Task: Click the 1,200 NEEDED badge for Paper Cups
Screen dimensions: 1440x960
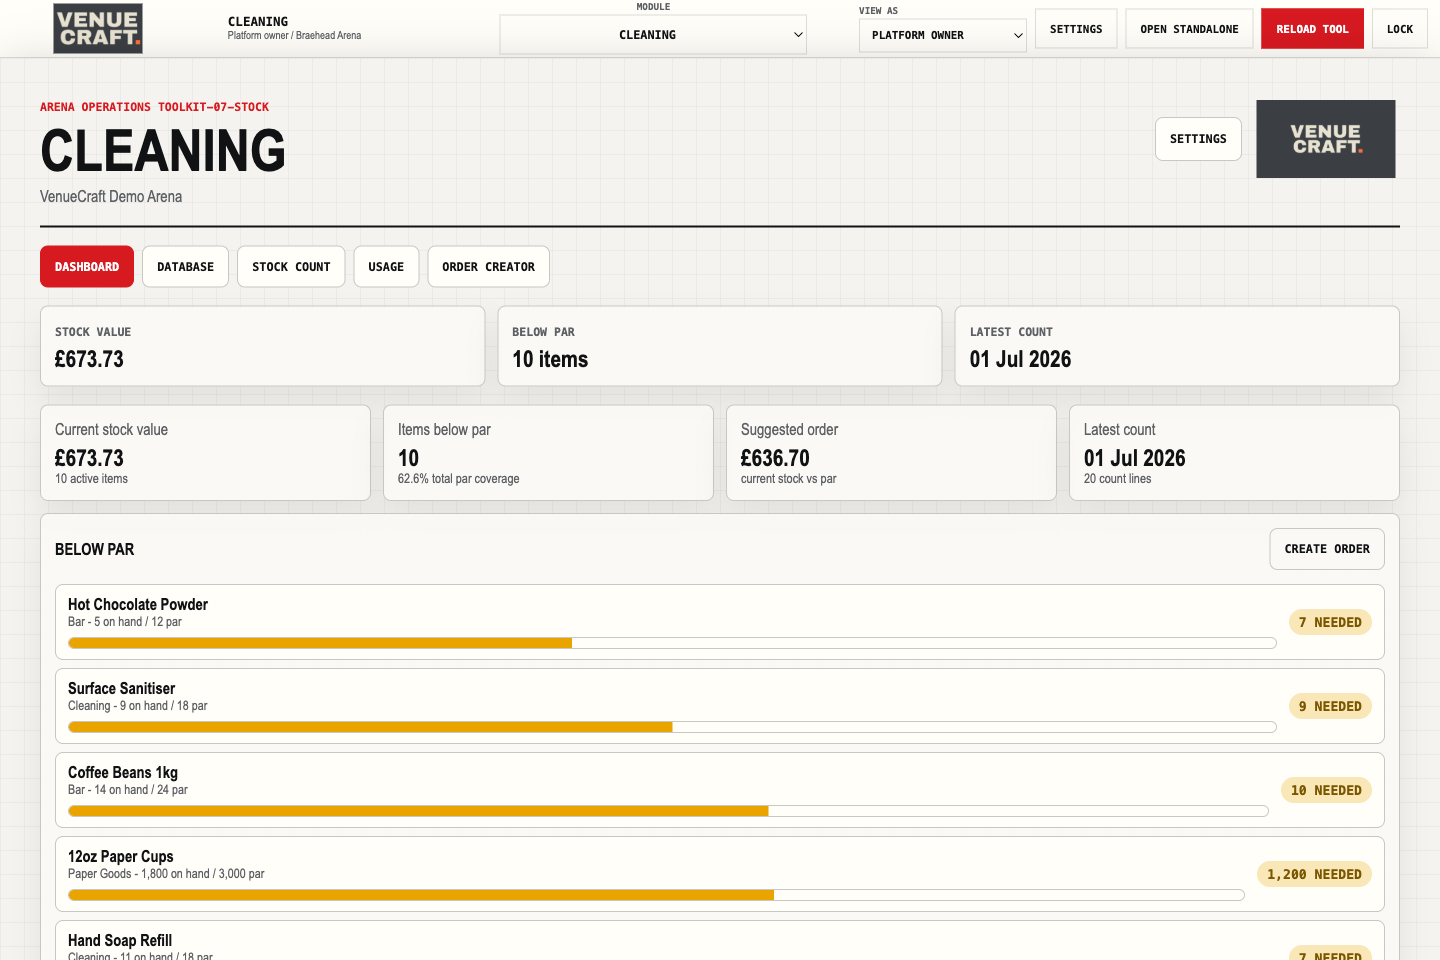Action: [1314, 874]
